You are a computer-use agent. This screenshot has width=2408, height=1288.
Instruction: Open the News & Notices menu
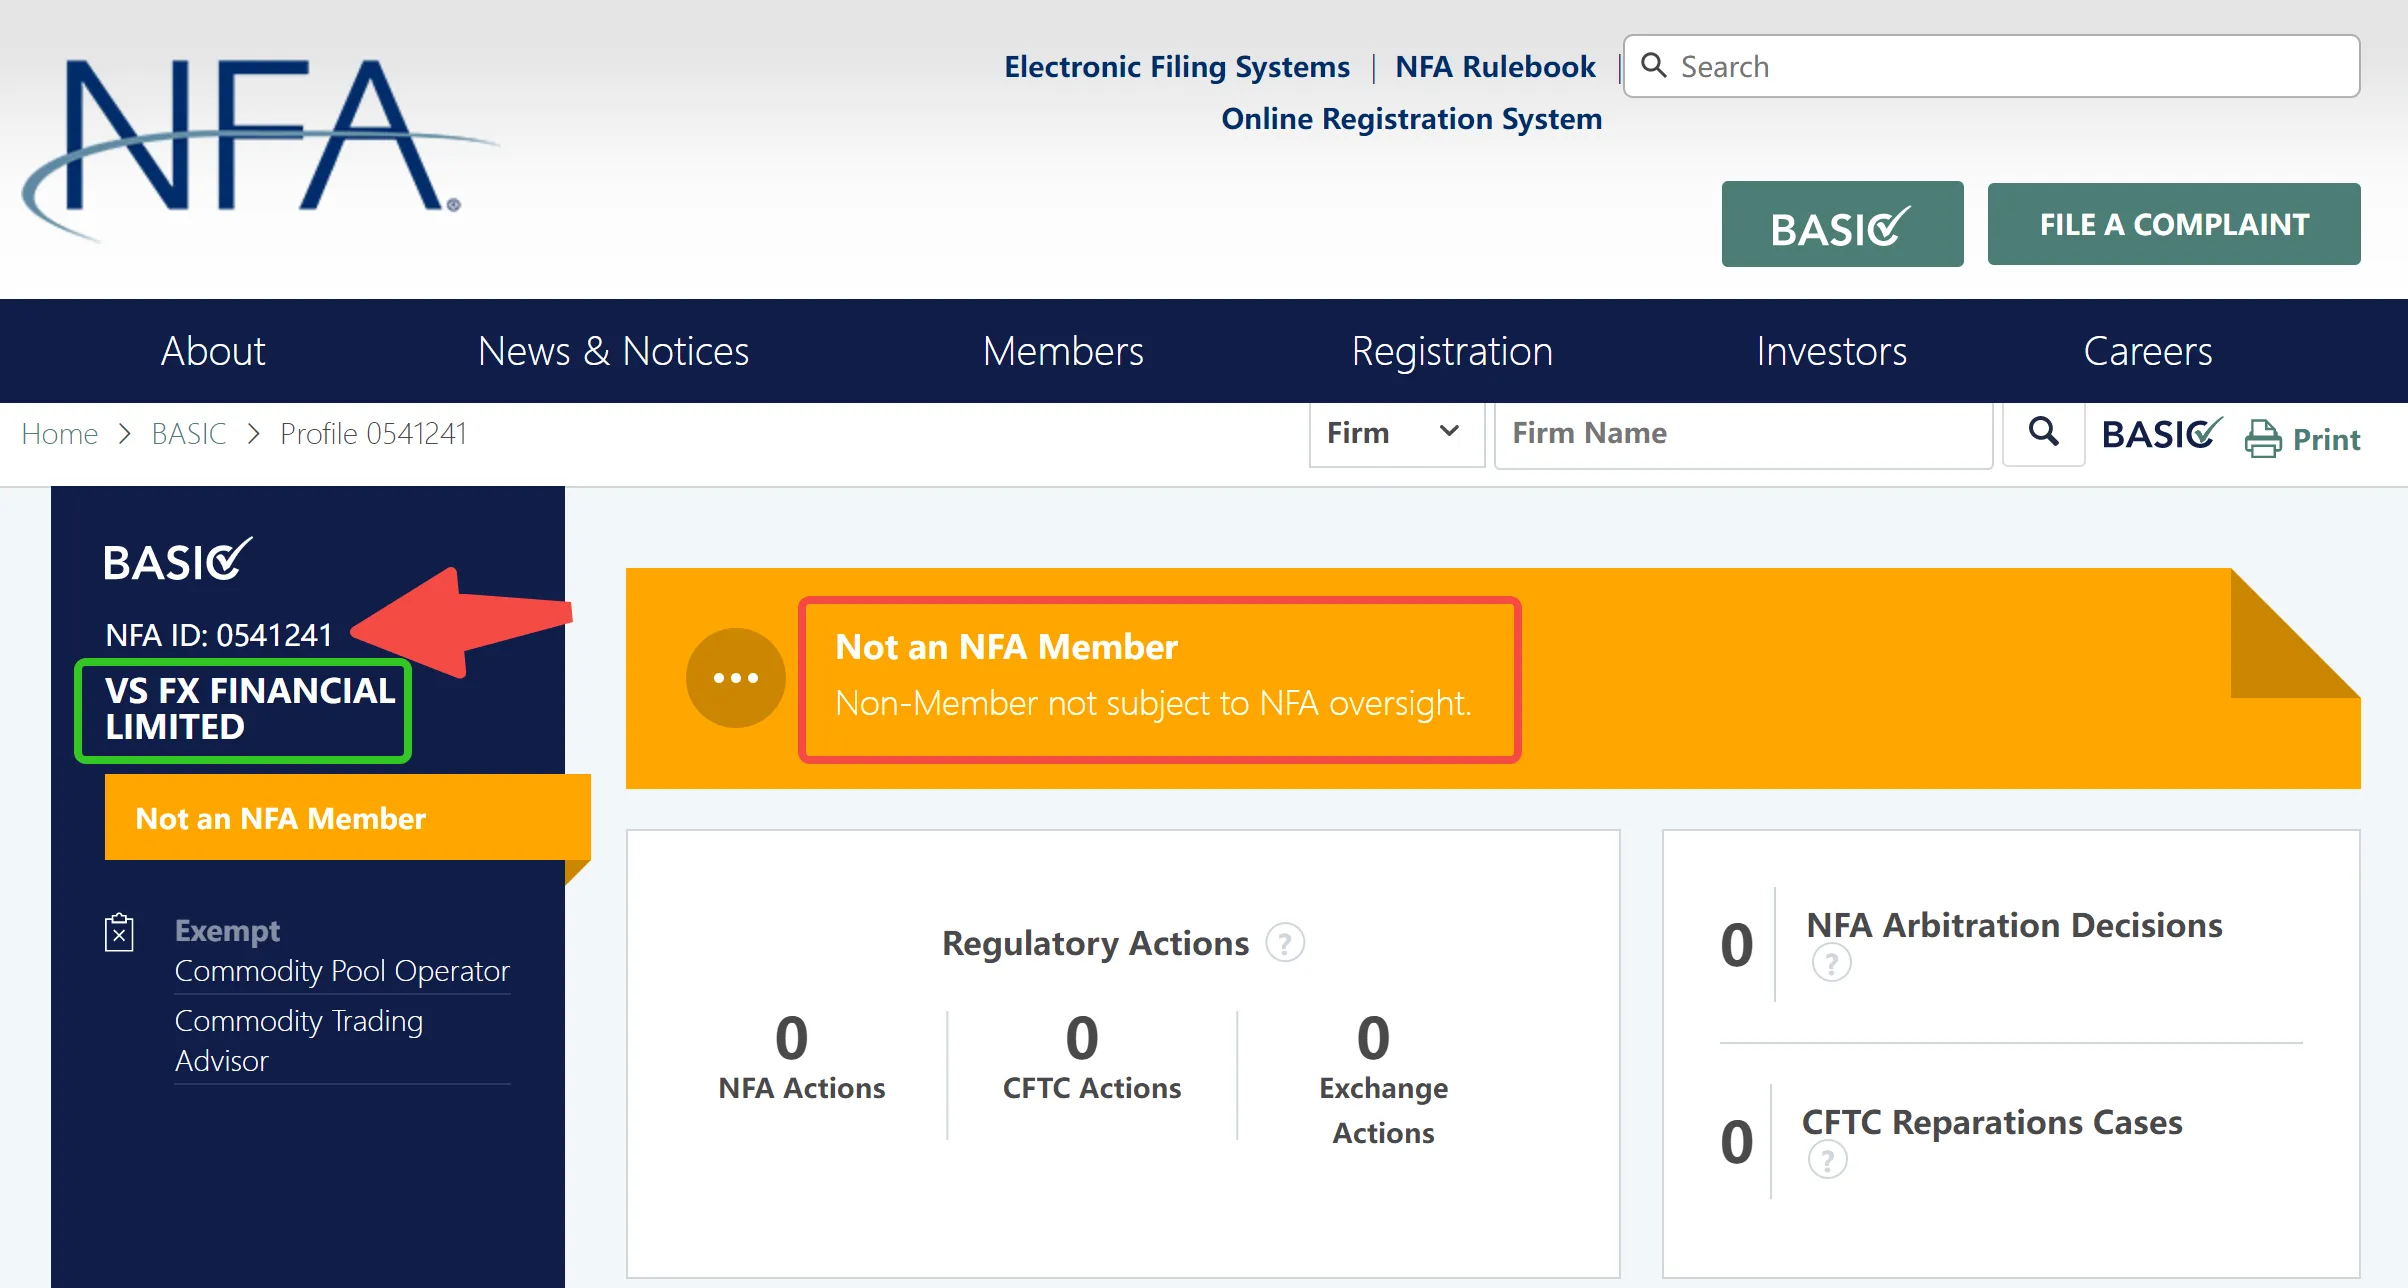click(613, 351)
